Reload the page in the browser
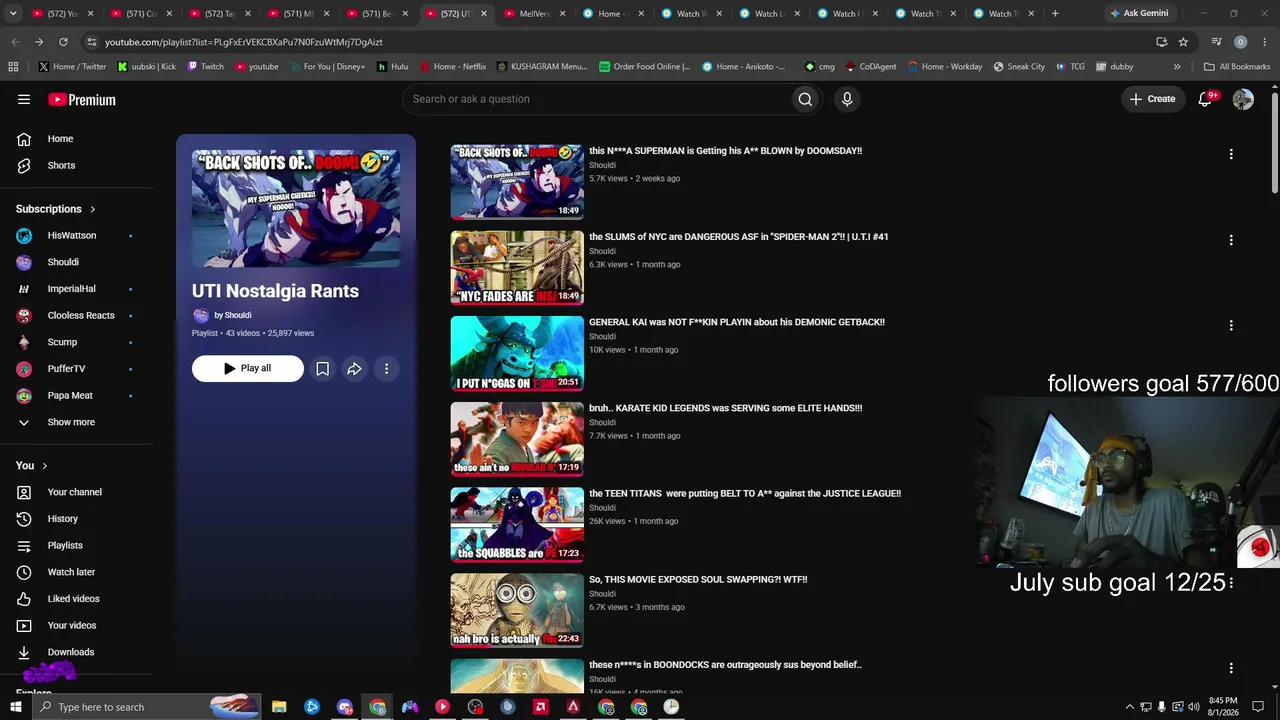The width and height of the screenshot is (1280, 720). [x=63, y=42]
